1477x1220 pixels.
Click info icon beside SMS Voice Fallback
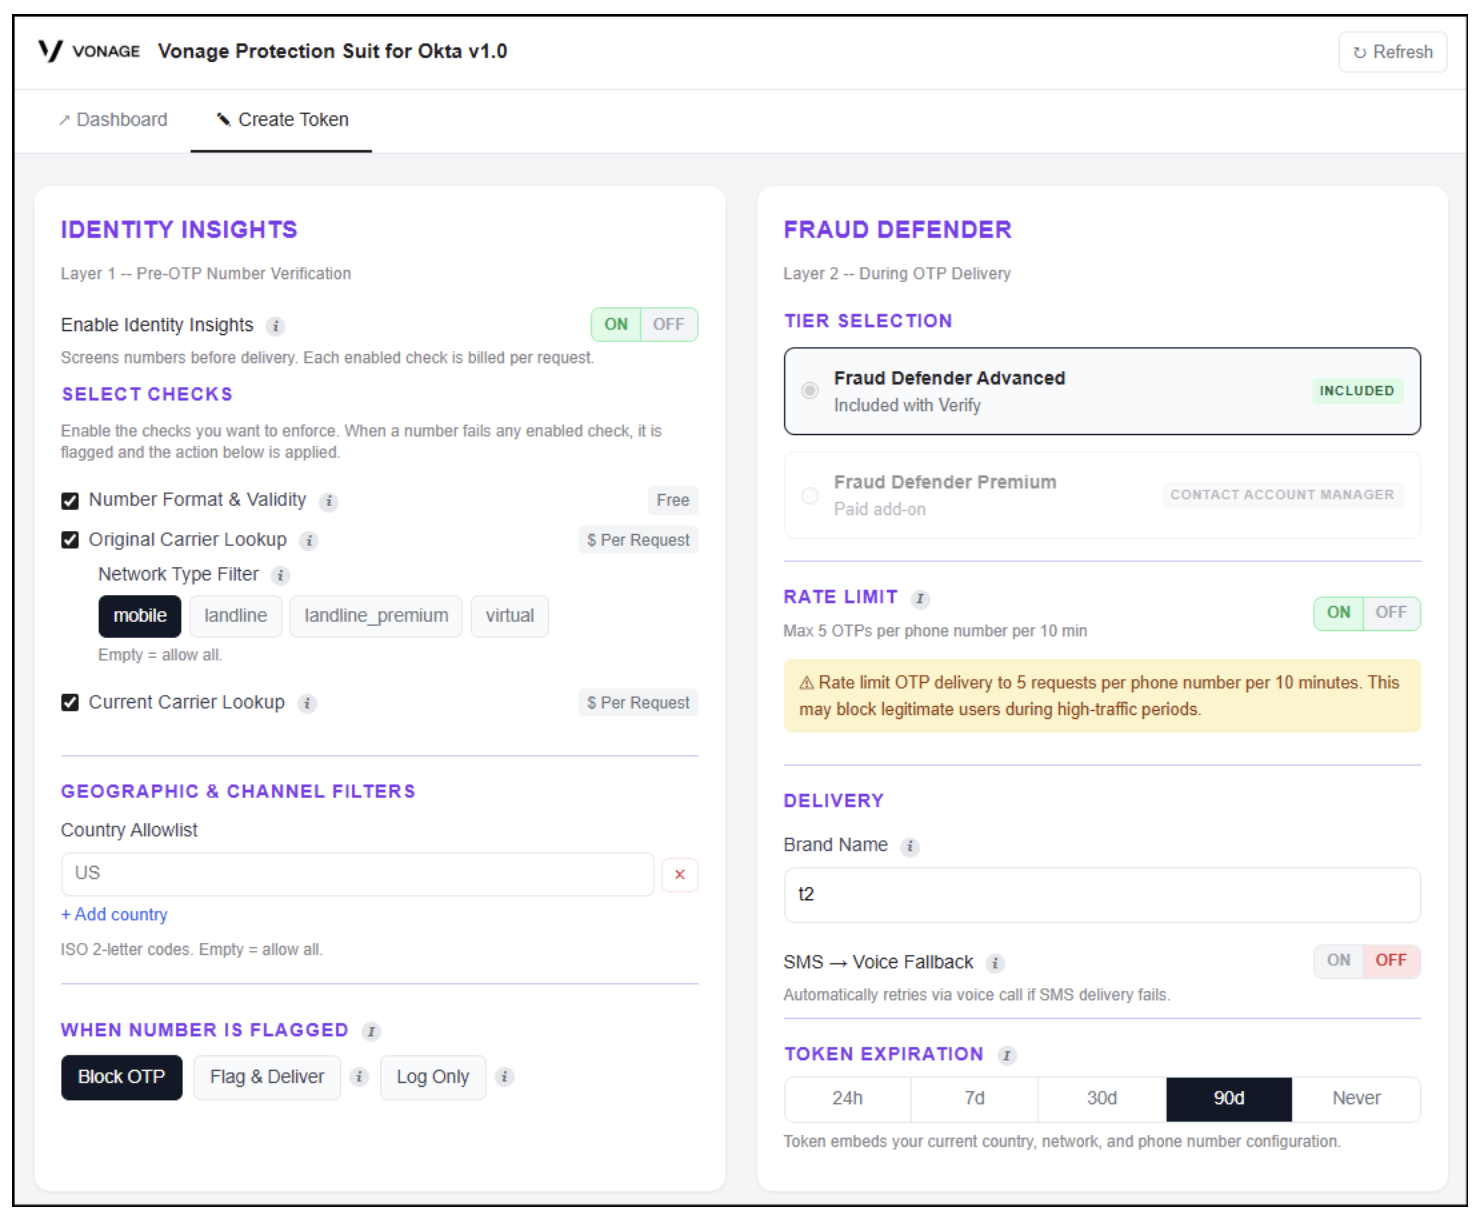coord(995,963)
